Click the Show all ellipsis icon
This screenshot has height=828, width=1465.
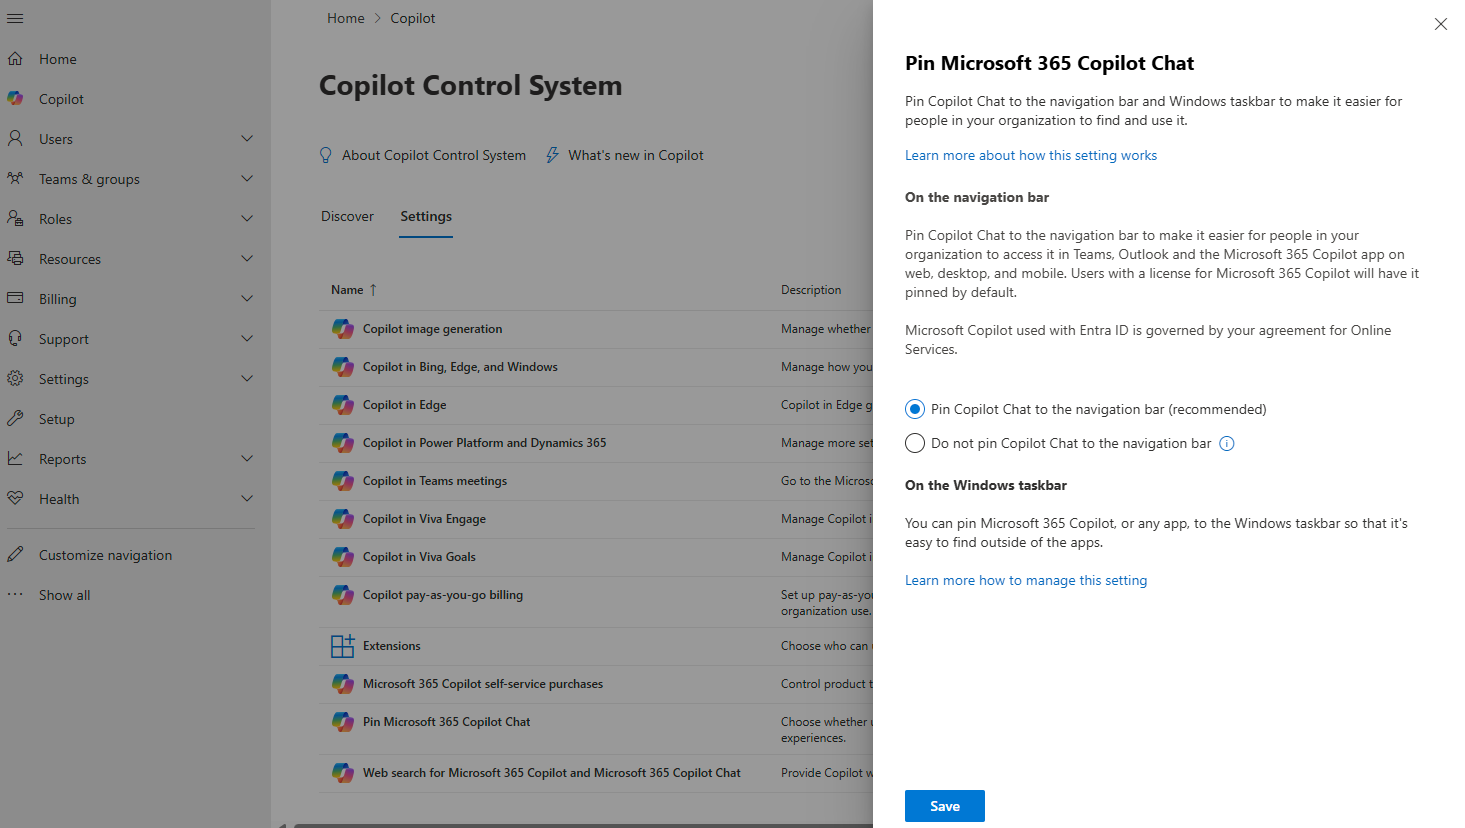tap(15, 594)
